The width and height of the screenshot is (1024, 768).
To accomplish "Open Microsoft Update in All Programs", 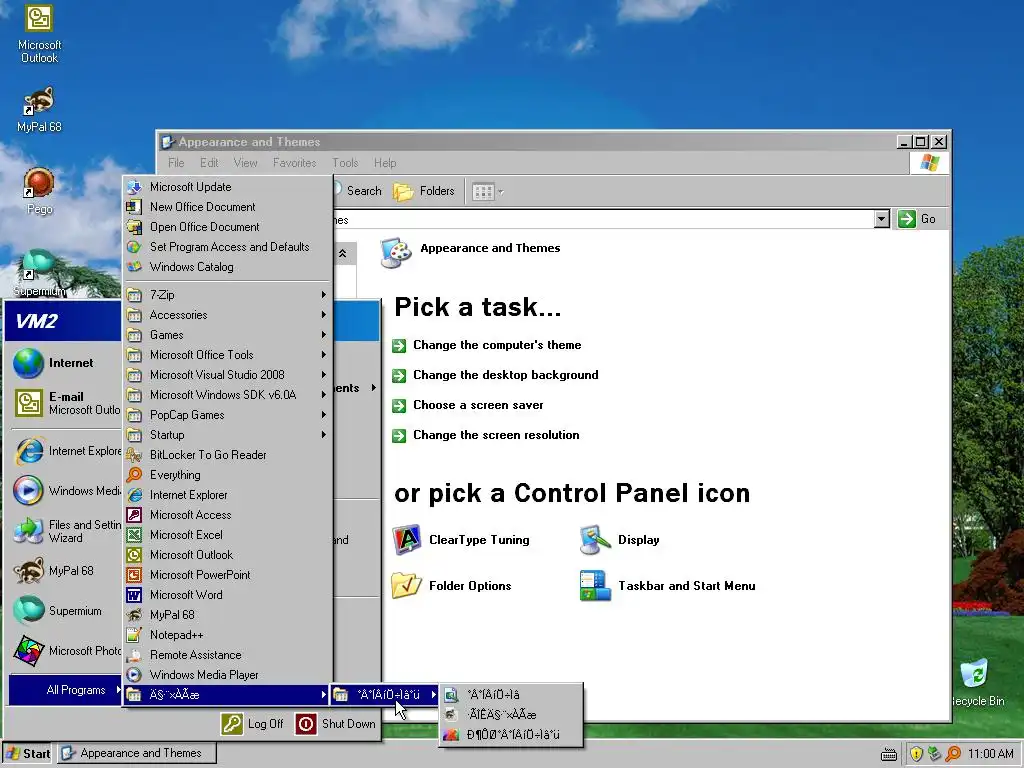I will point(228,187).
